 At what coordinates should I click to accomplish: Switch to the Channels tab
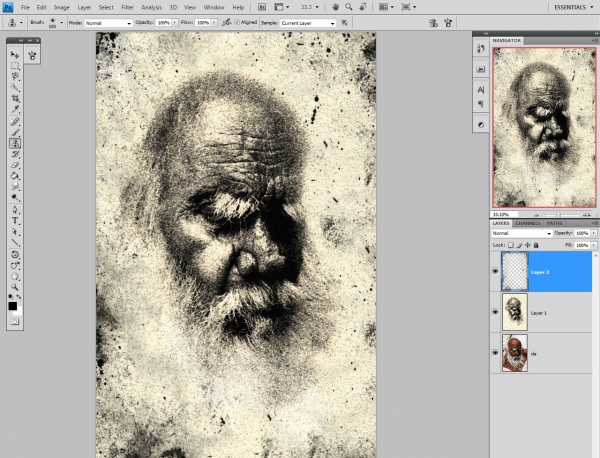point(527,223)
